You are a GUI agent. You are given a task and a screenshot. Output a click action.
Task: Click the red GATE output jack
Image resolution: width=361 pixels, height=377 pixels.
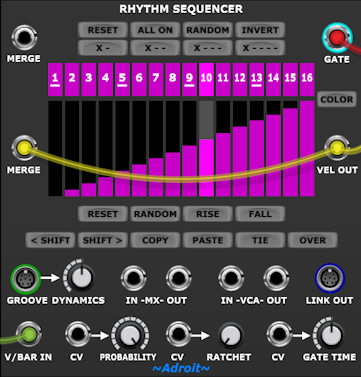337,38
